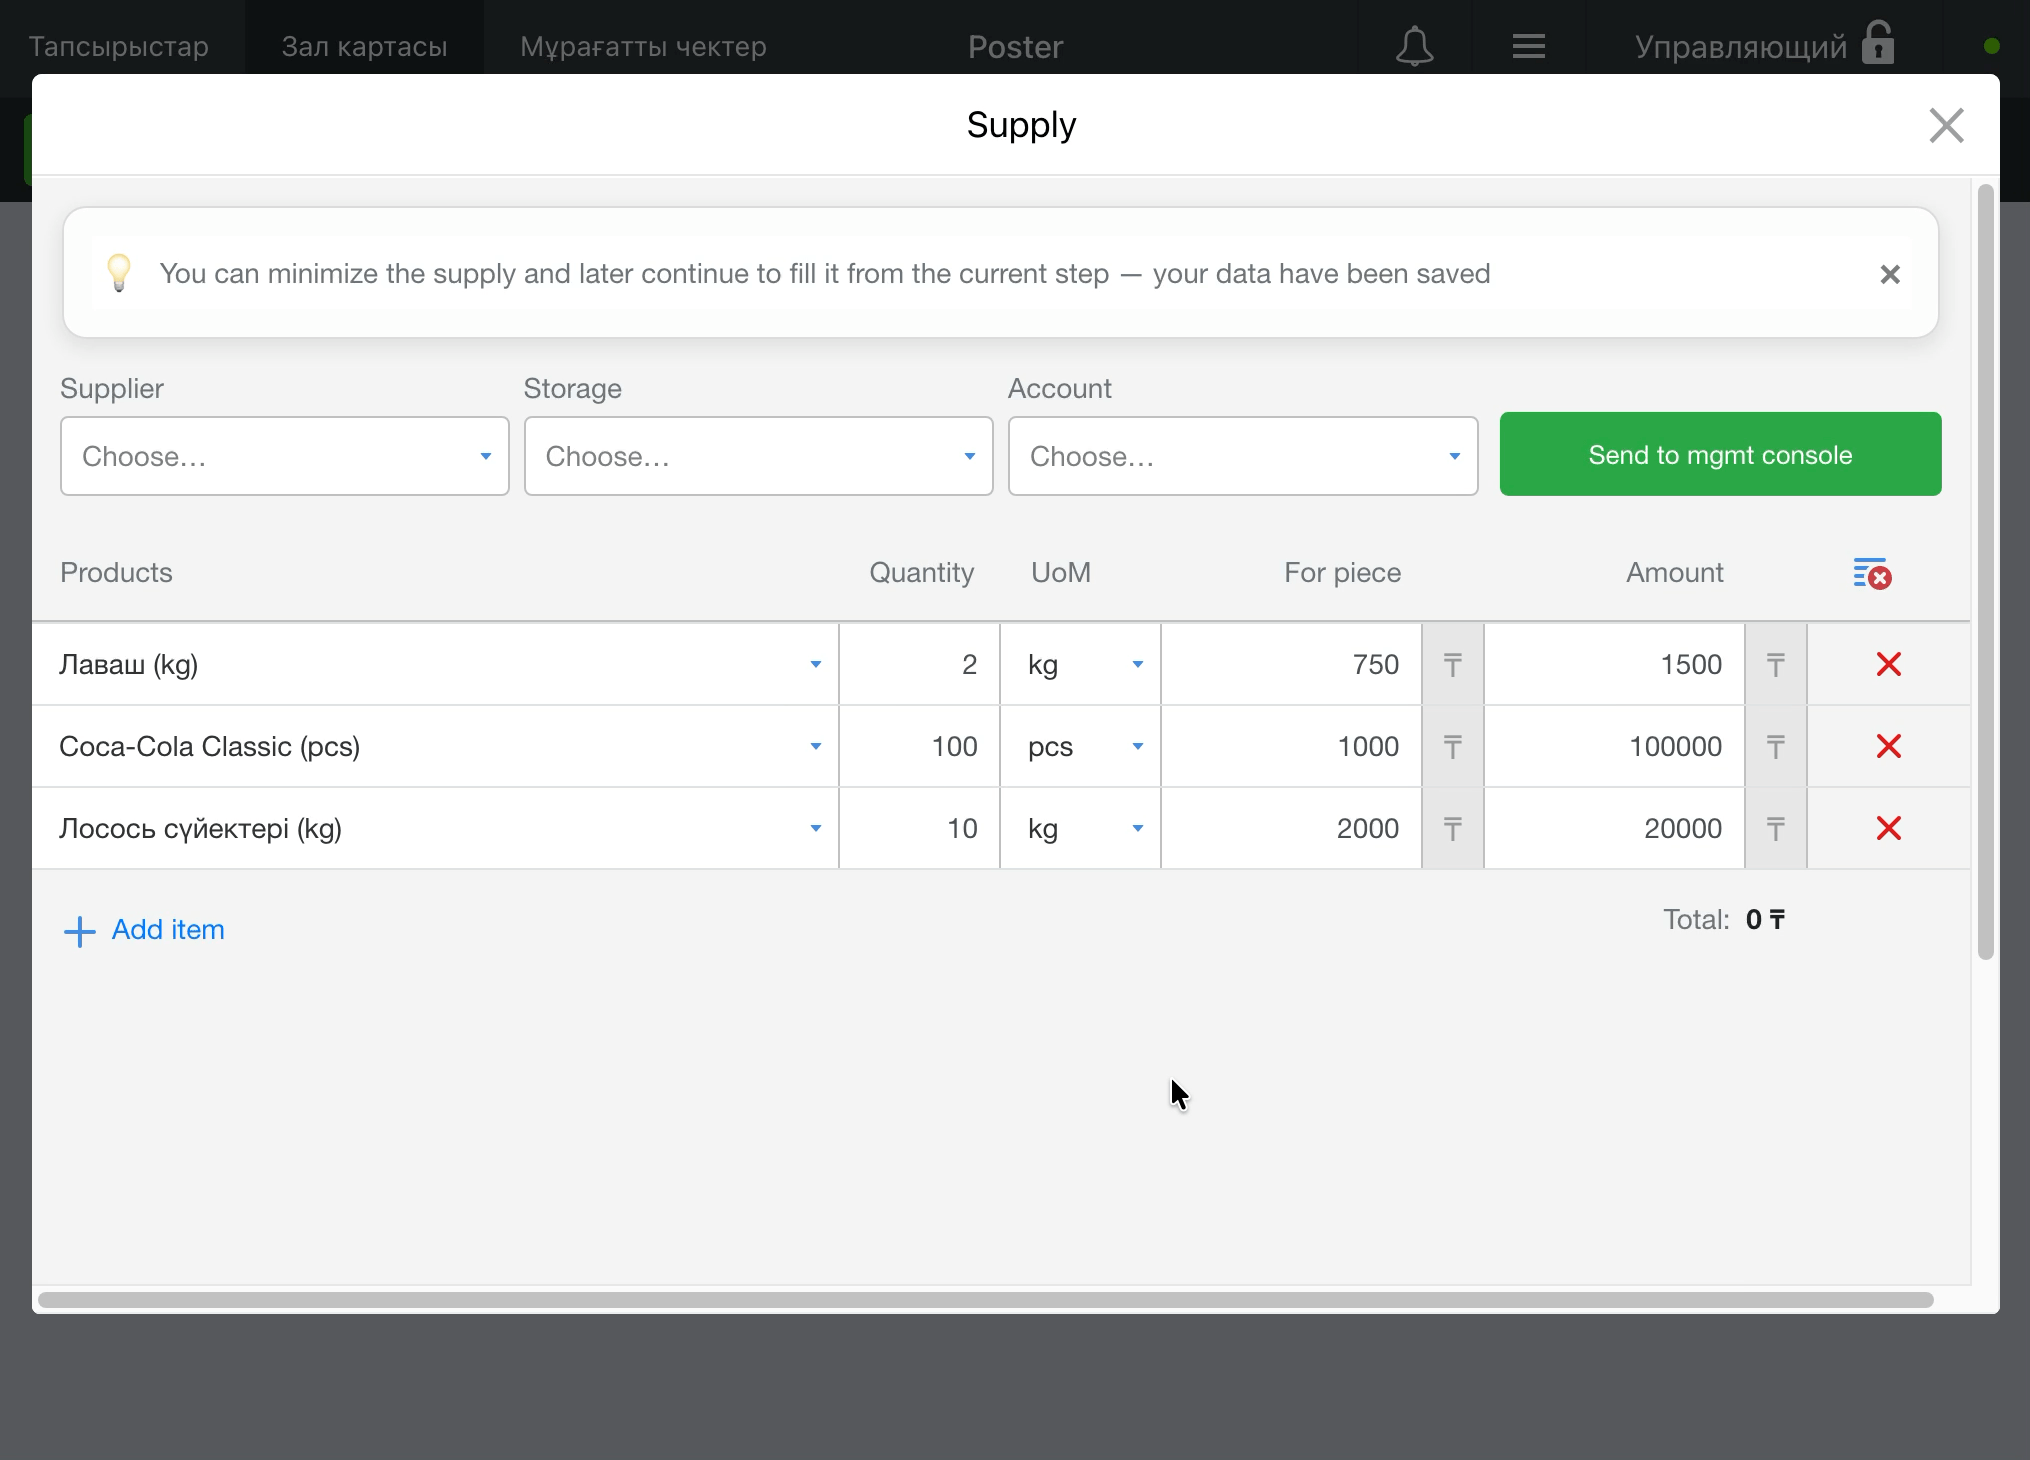
Task: Change the pcs unit for Coca-Cola
Action: click(x=1081, y=746)
